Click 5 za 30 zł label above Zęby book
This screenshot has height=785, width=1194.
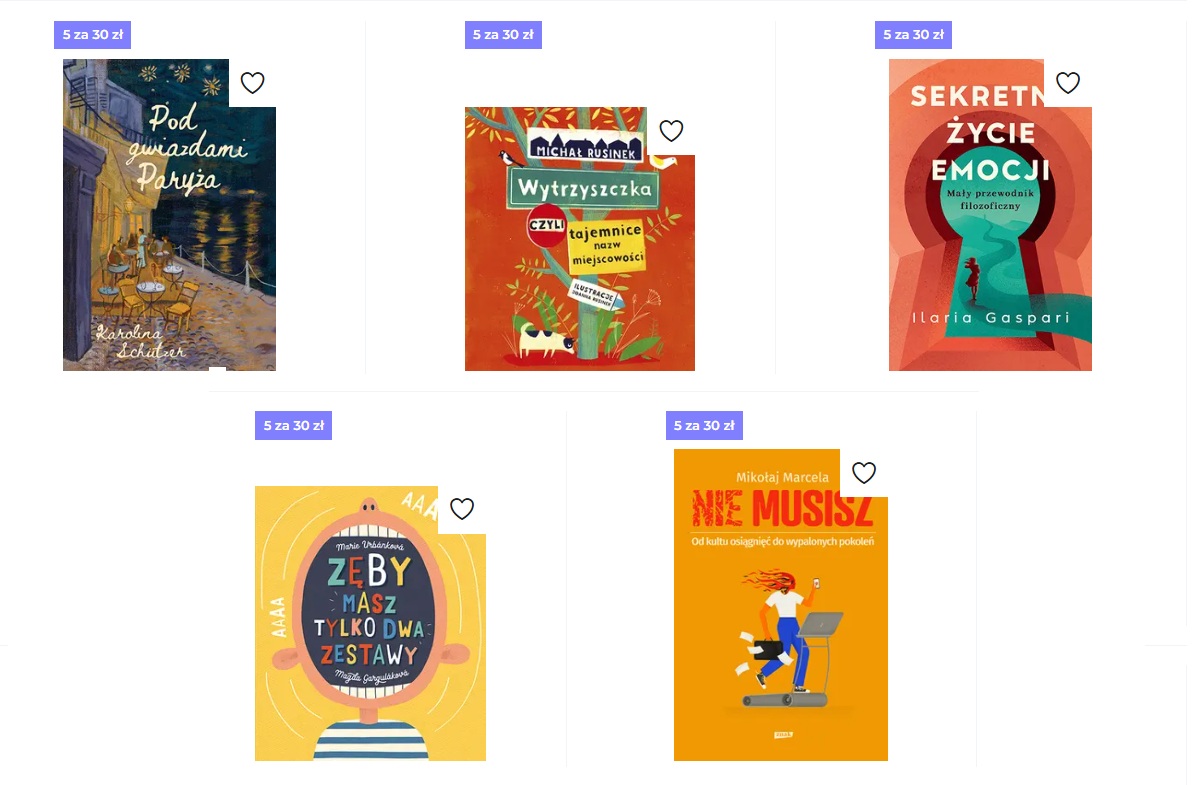(x=293, y=425)
